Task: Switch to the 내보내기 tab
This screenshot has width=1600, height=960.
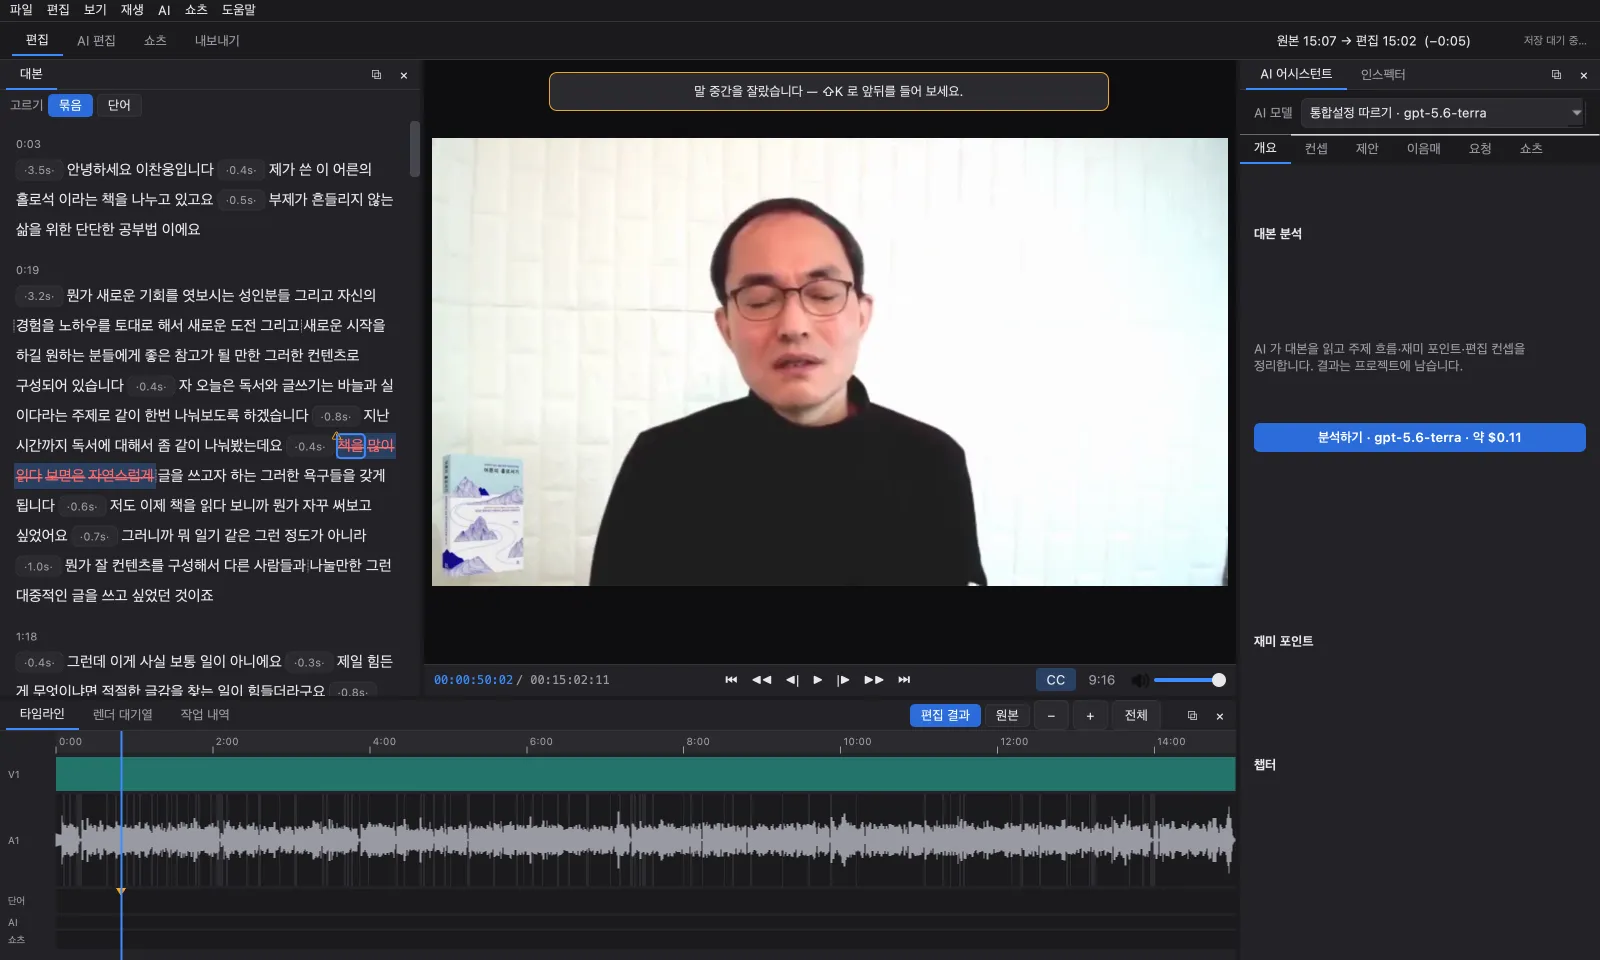Action: coord(217,41)
